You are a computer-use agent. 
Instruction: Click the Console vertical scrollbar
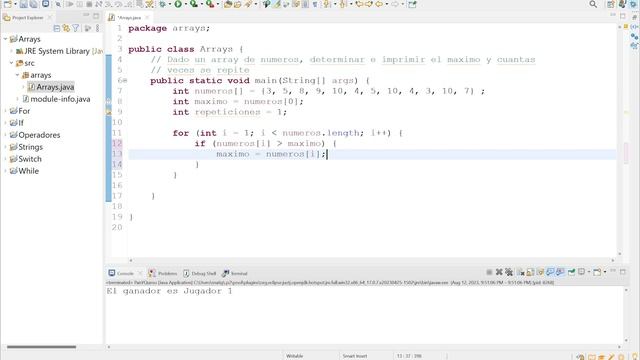click(x=626, y=315)
